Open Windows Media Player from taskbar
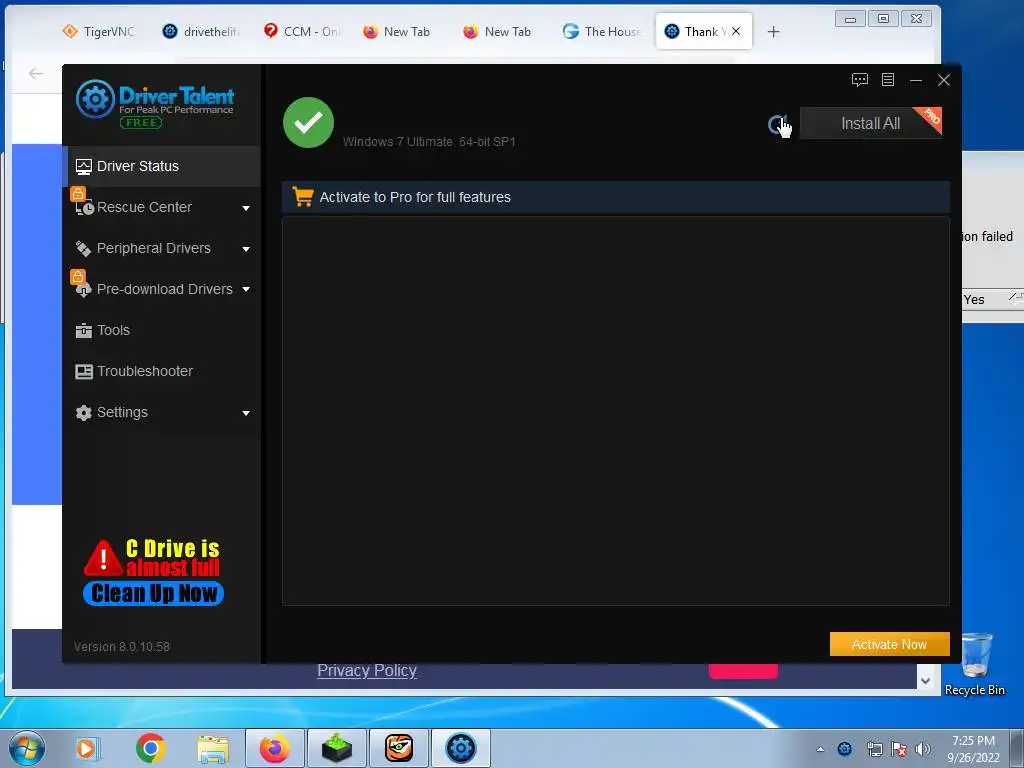The height and width of the screenshot is (768, 1024). tap(86, 748)
